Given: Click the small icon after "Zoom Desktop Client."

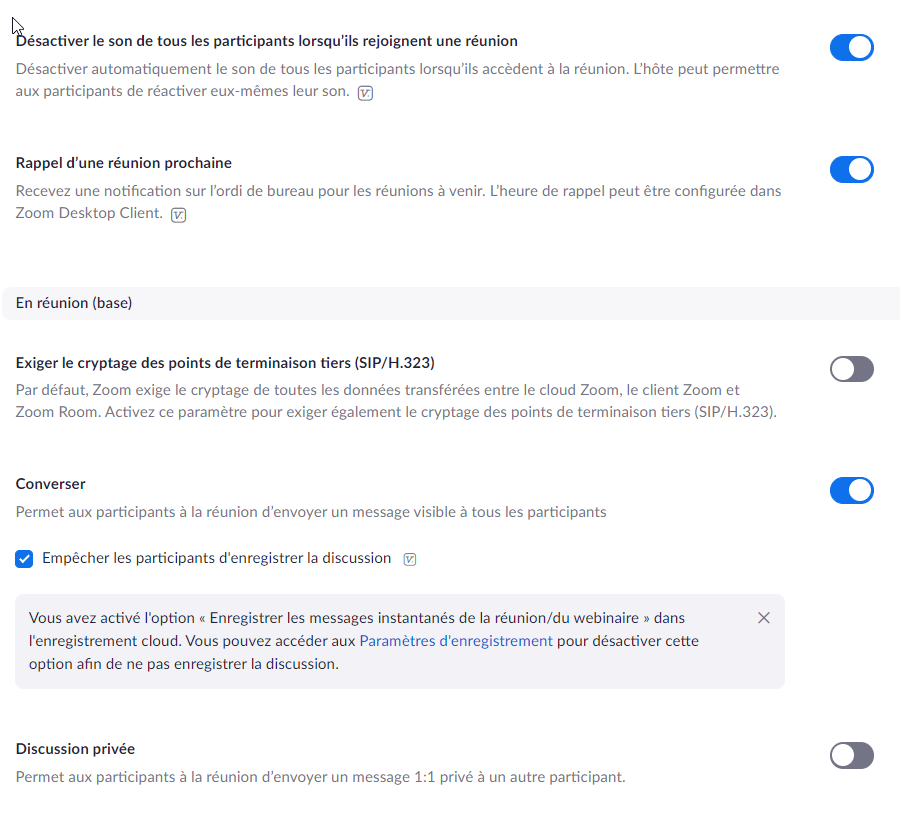Looking at the screenshot, I should (179, 215).
